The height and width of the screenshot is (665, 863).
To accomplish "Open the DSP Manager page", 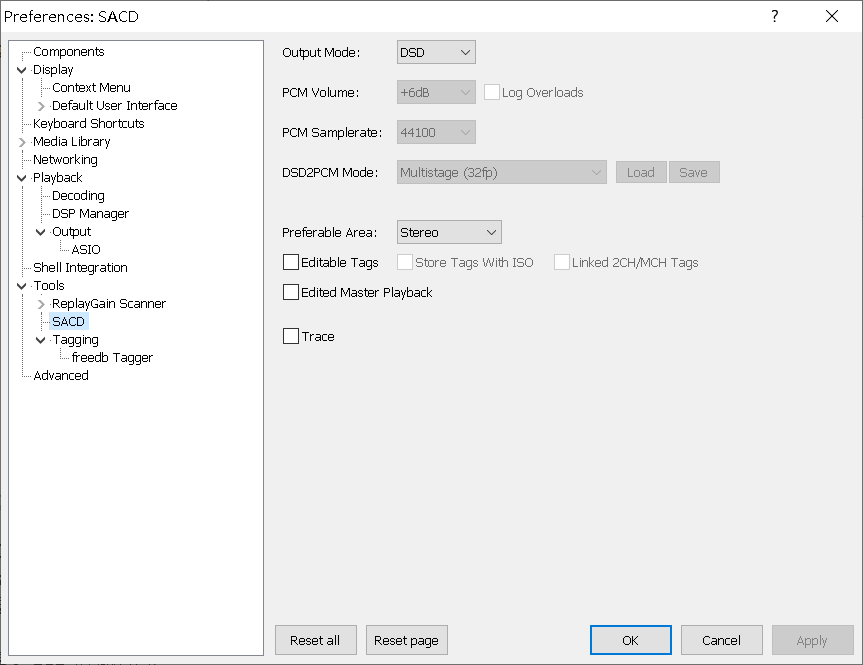I will point(90,214).
